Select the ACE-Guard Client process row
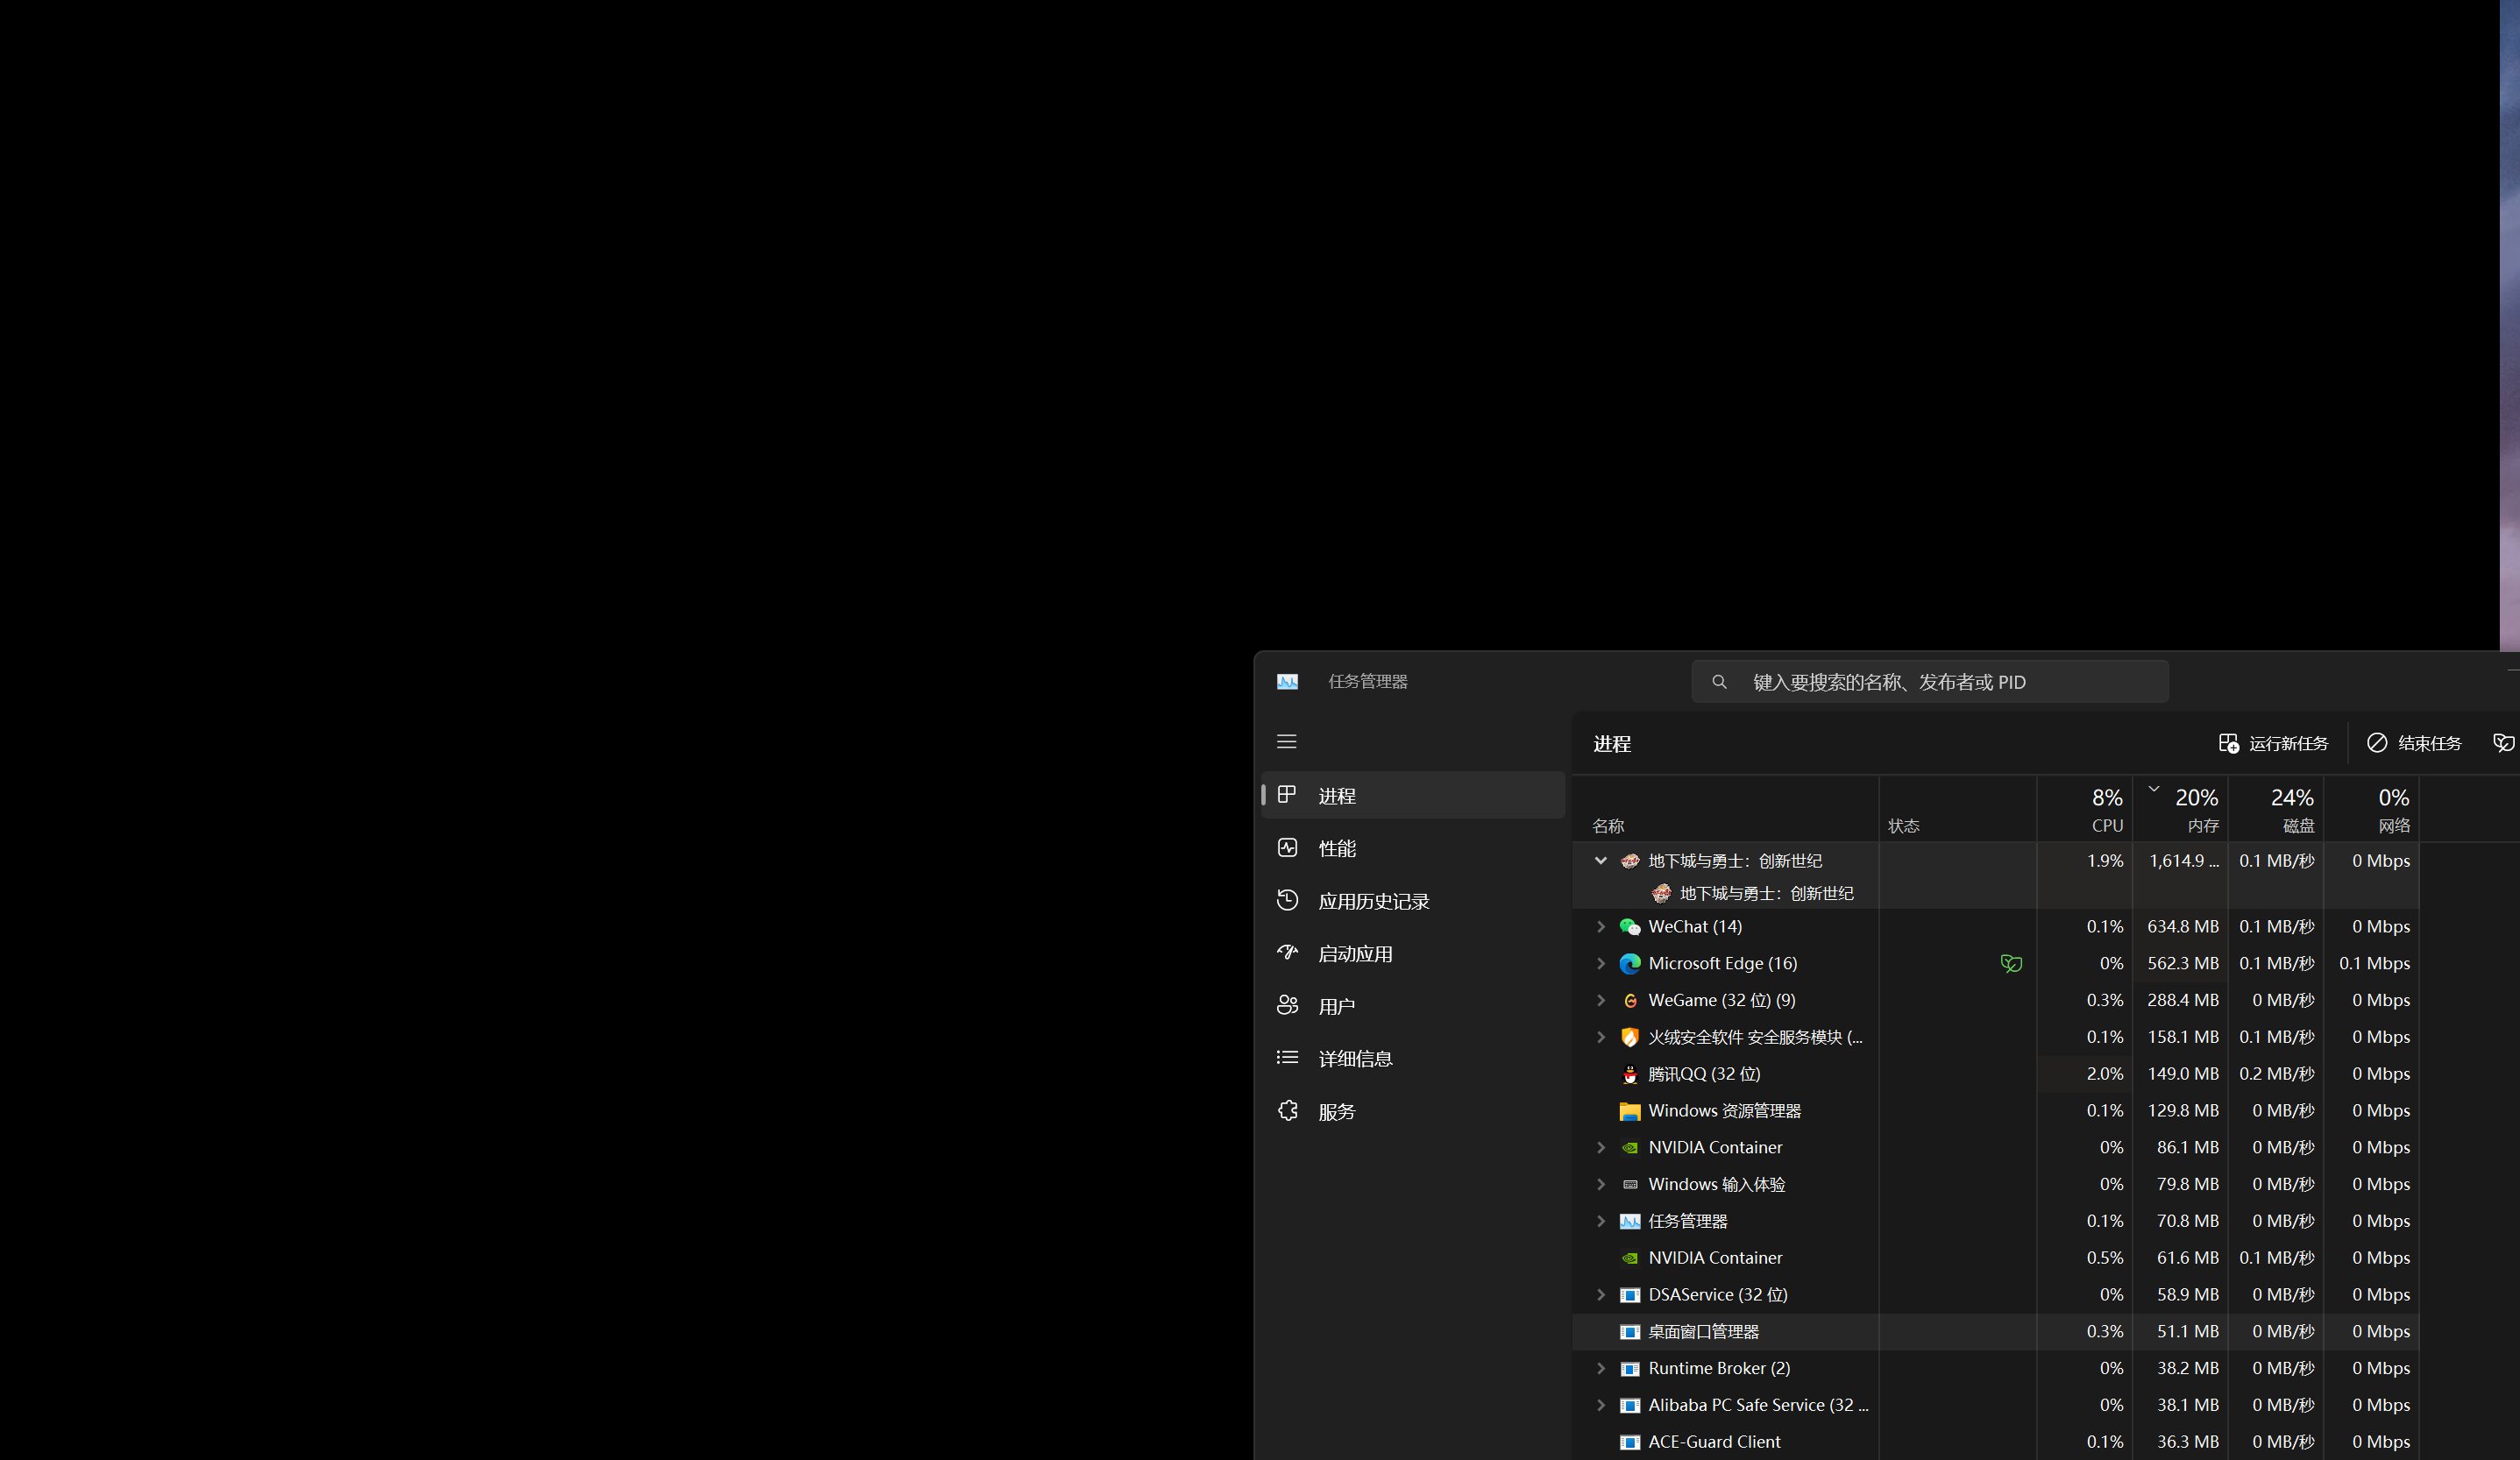The width and height of the screenshot is (2520, 1460). click(1996, 1442)
